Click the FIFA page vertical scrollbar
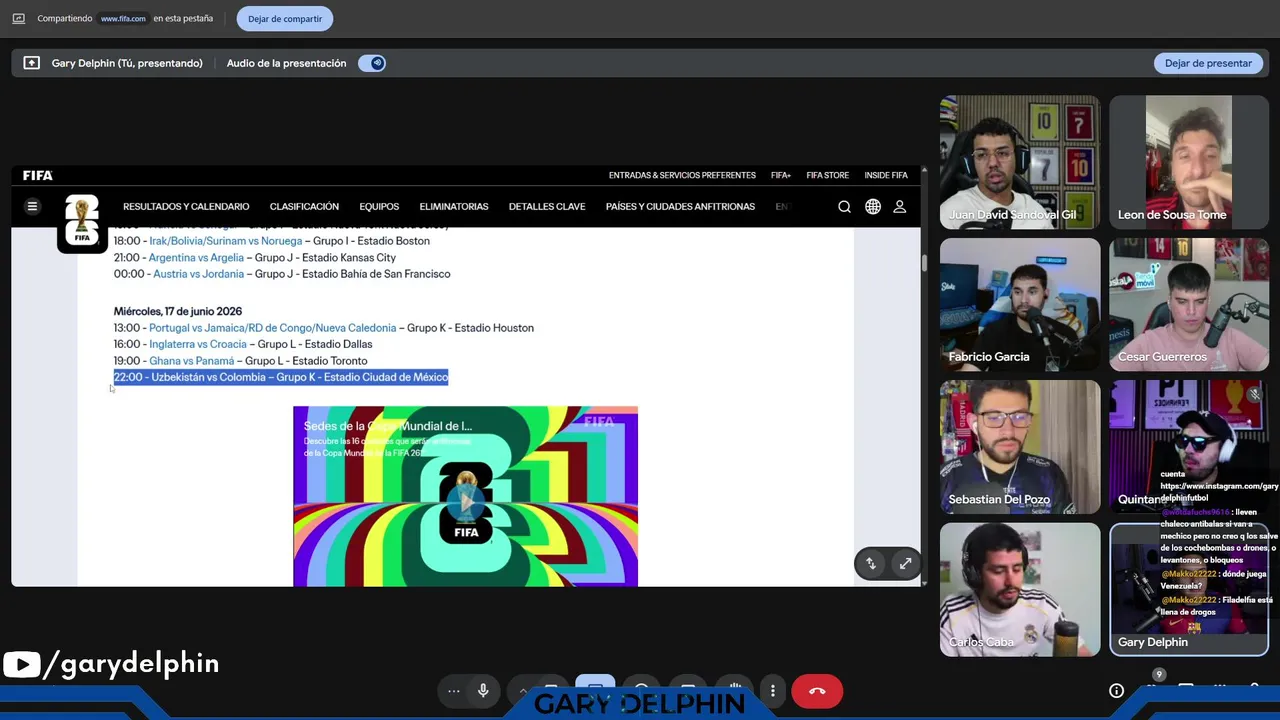 (924, 262)
